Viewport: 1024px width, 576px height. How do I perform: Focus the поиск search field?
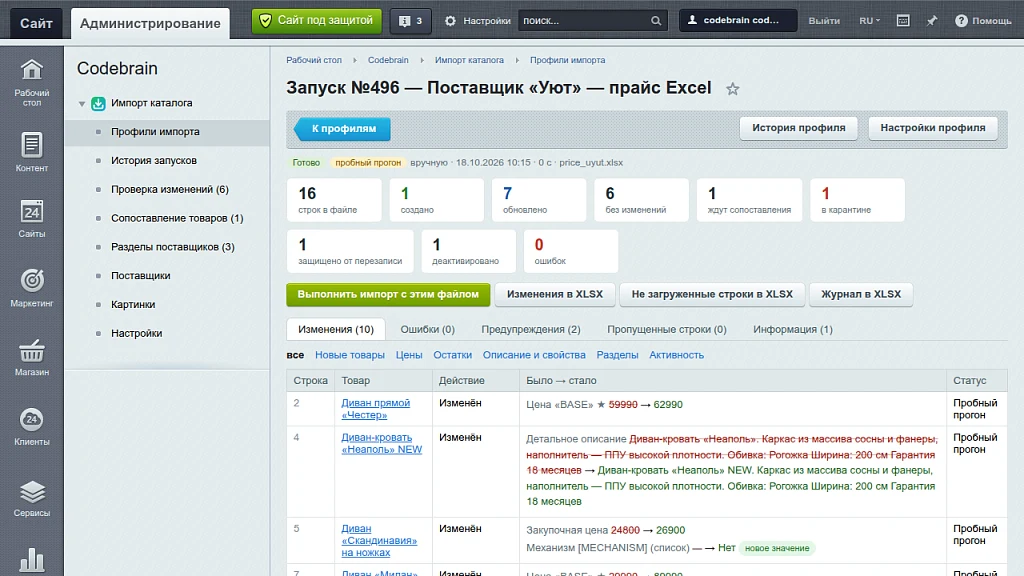click(x=584, y=21)
